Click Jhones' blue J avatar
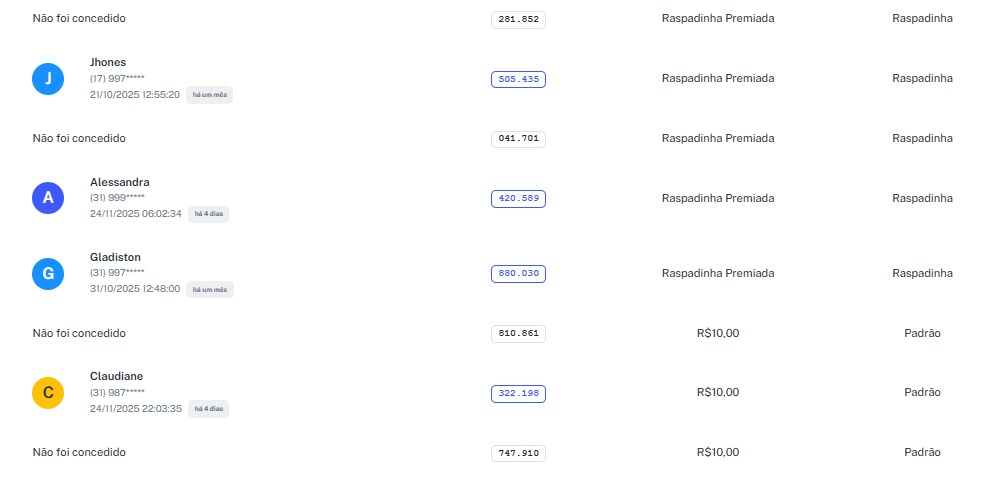 tap(48, 79)
